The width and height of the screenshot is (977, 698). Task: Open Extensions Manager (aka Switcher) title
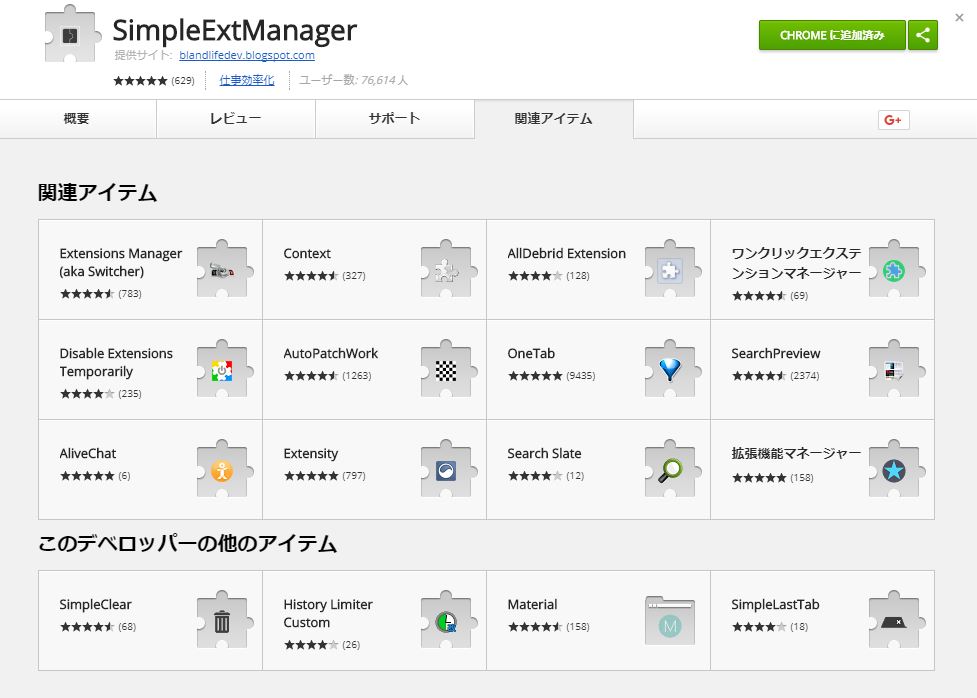coord(120,262)
